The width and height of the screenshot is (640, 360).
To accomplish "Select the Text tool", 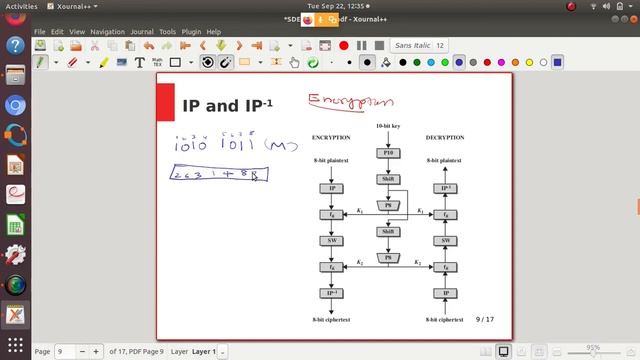I will [x=140, y=62].
